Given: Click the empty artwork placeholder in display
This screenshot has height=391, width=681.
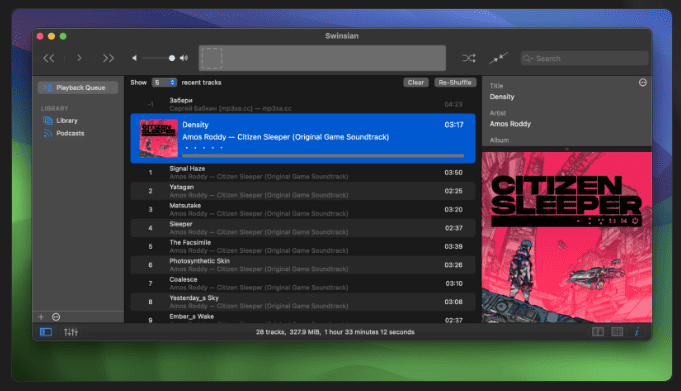Looking at the screenshot, I should [212, 58].
